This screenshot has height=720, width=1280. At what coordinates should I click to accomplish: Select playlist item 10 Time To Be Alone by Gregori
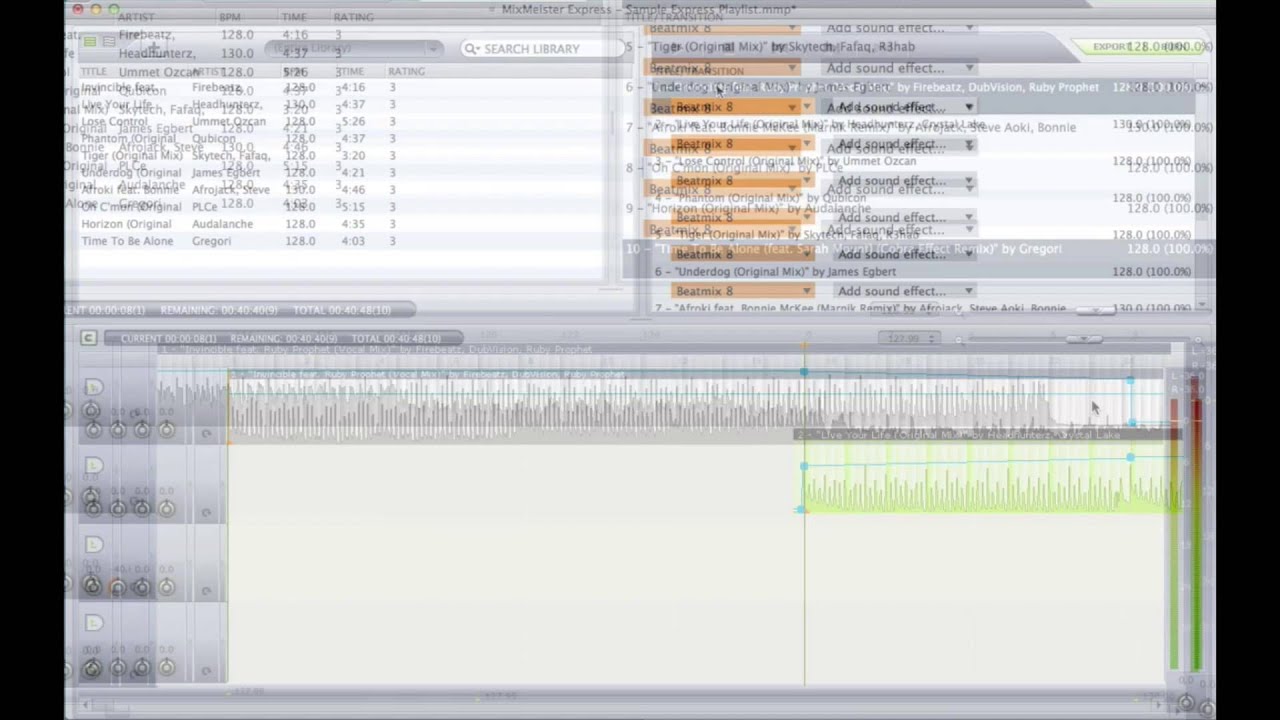918,248
